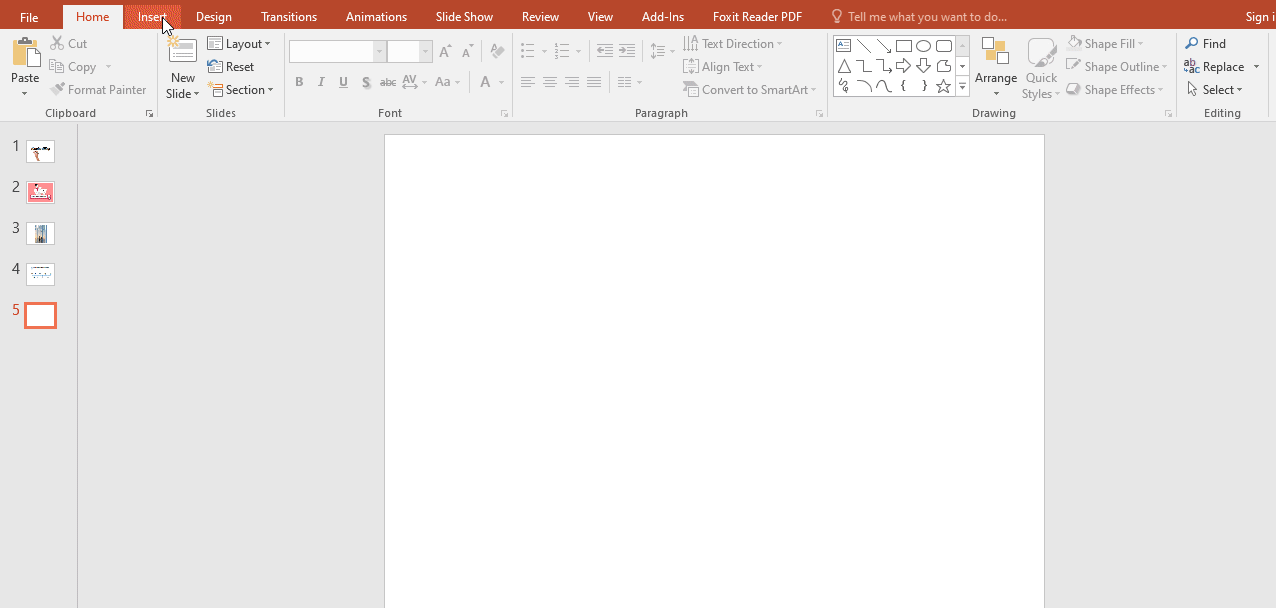The image size is (1276, 608).
Task: Open the Replace tool
Action: (x=1222, y=66)
